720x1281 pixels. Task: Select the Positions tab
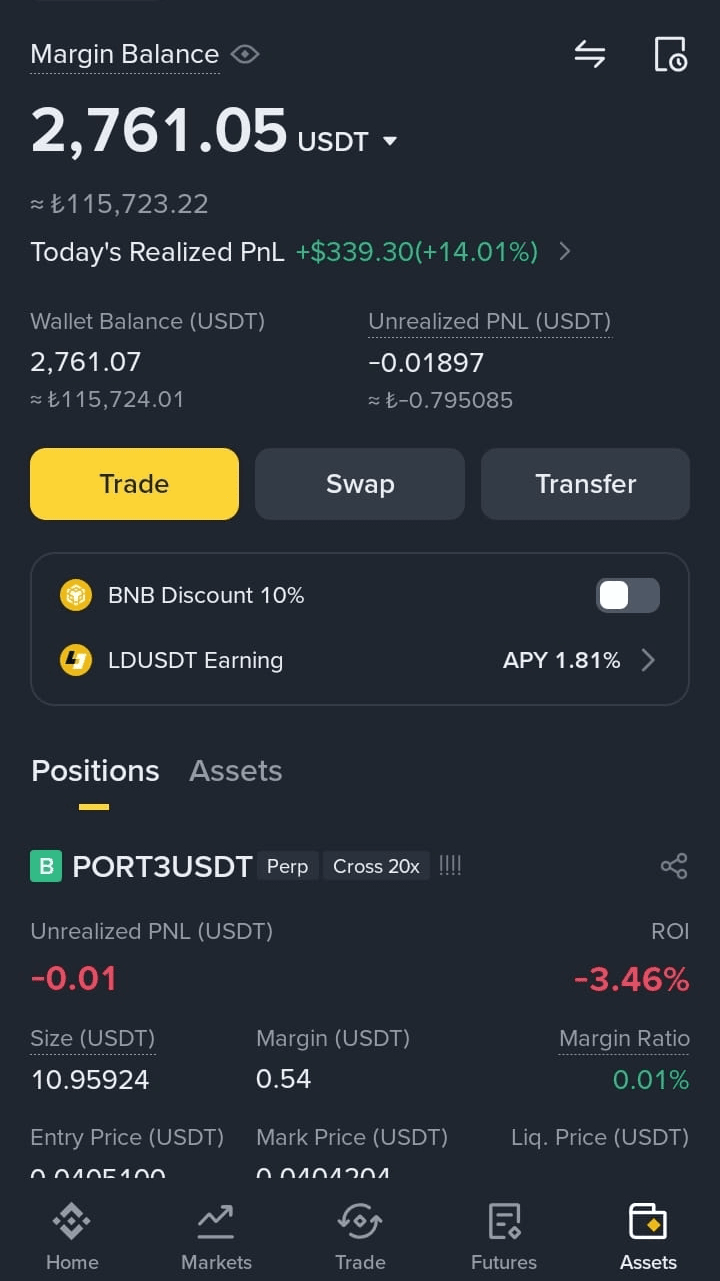point(95,771)
